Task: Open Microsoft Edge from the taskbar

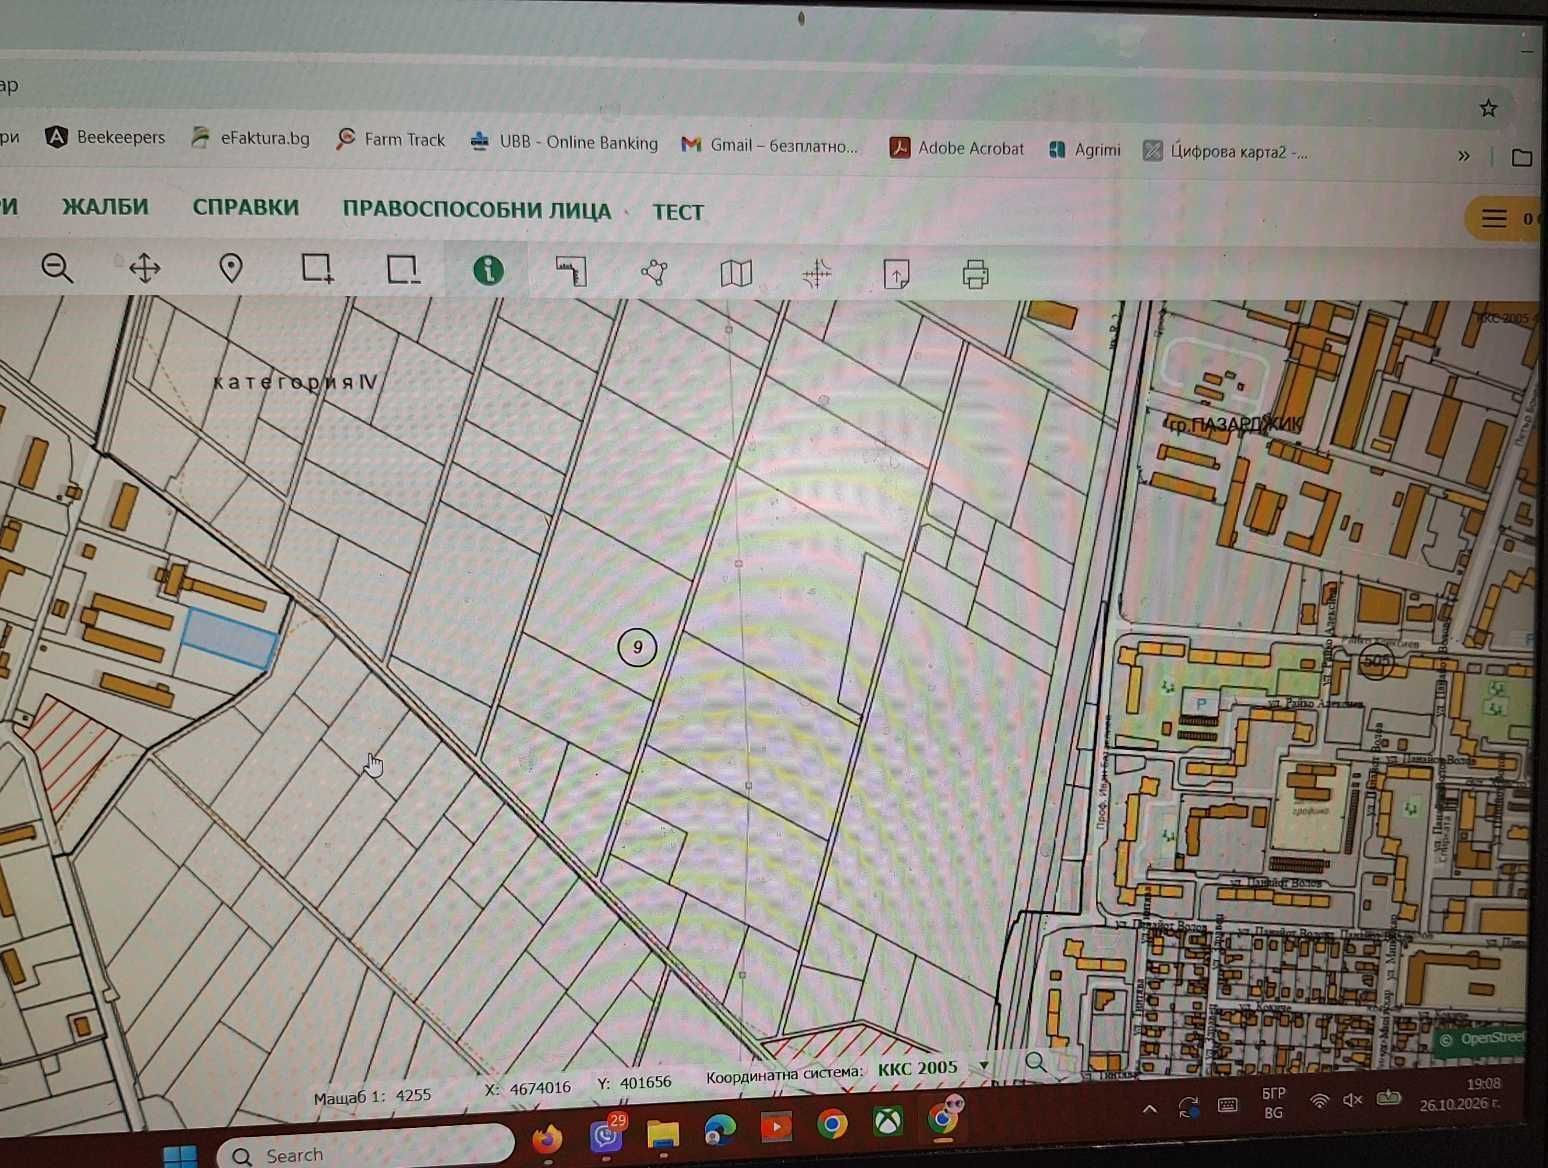Action: [719, 1130]
